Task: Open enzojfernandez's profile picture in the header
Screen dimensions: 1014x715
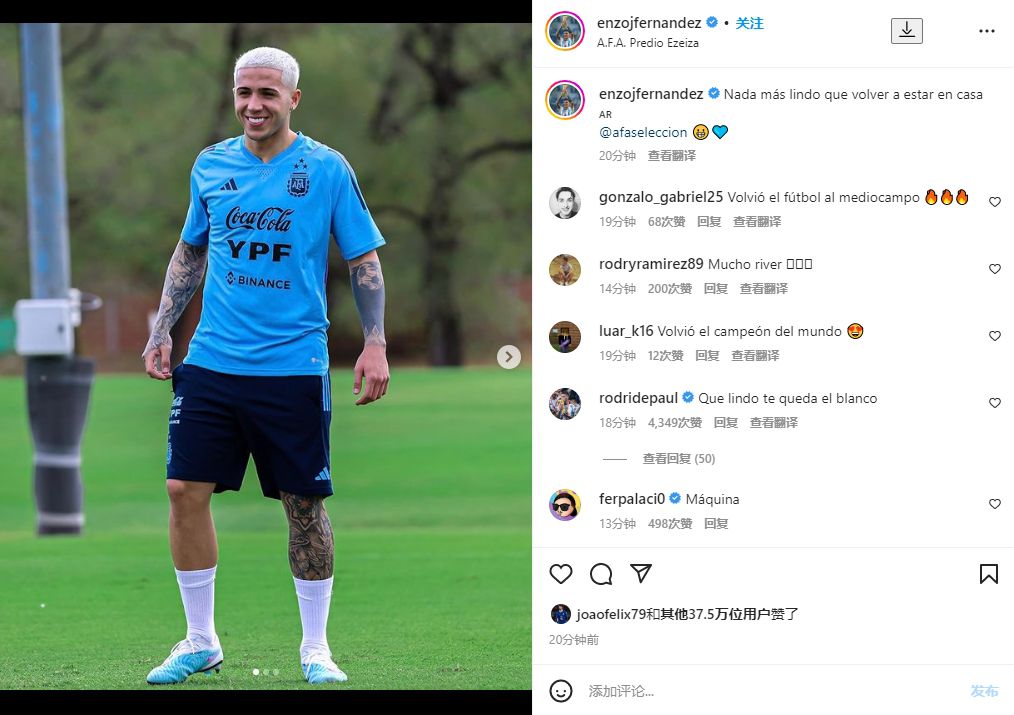Action: click(565, 30)
